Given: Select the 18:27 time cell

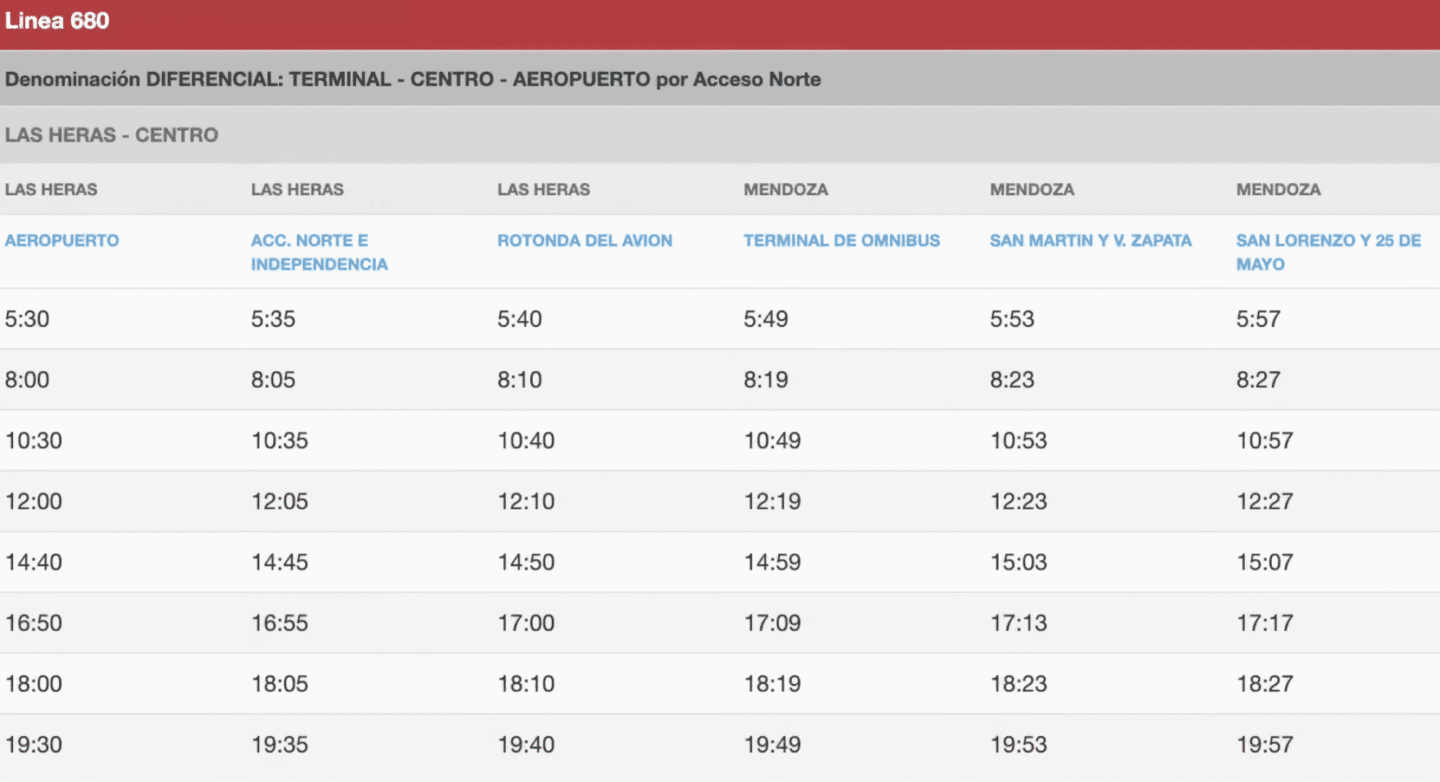Looking at the screenshot, I should point(1264,685).
